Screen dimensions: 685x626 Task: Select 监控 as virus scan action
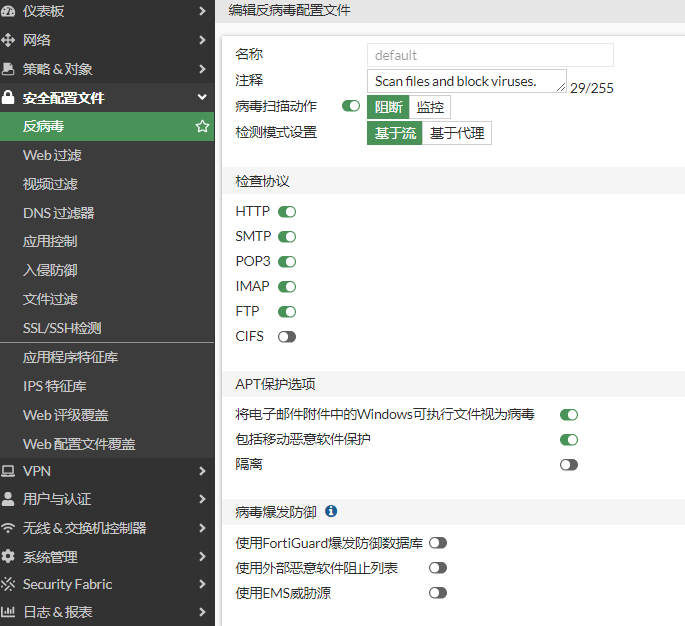click(x=430, y=107)
